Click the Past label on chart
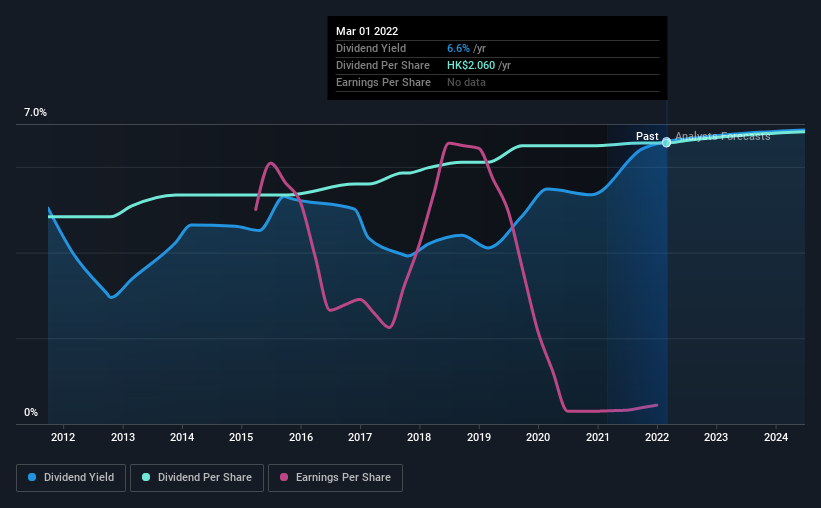This screenshot has height=508, width=821. (647, 136)
